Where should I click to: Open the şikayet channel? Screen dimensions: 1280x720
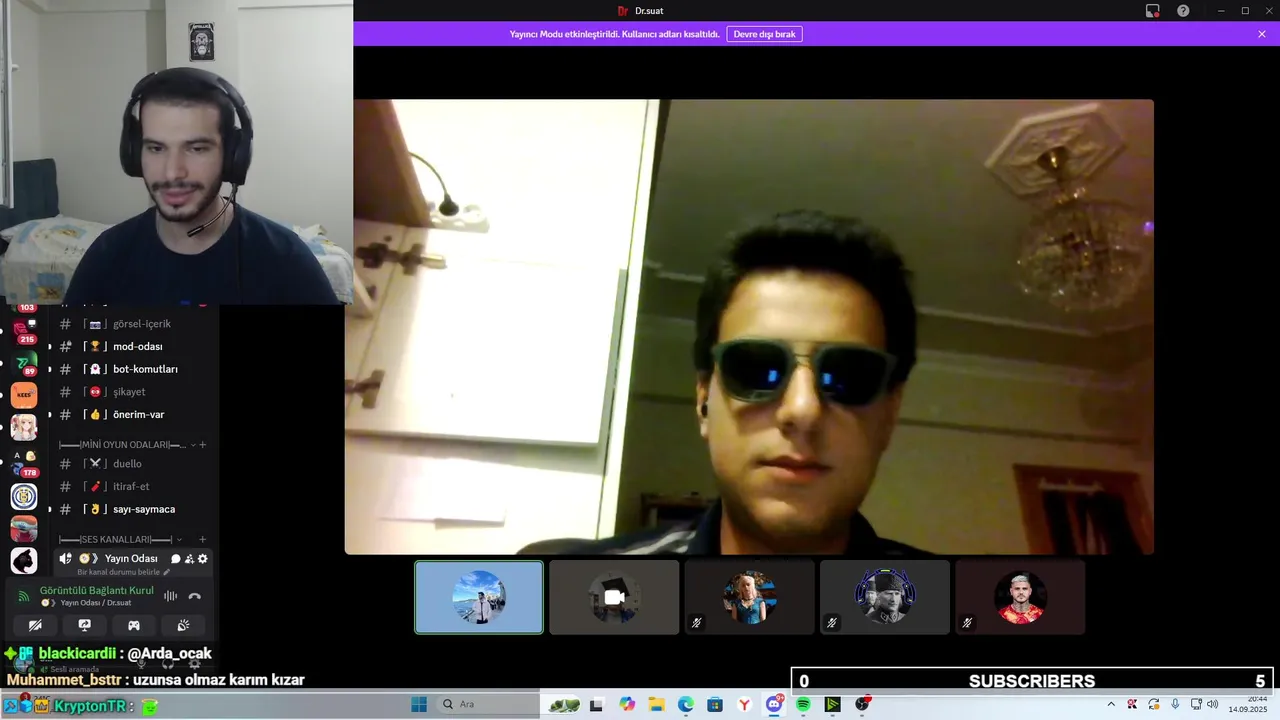[130, 392]
